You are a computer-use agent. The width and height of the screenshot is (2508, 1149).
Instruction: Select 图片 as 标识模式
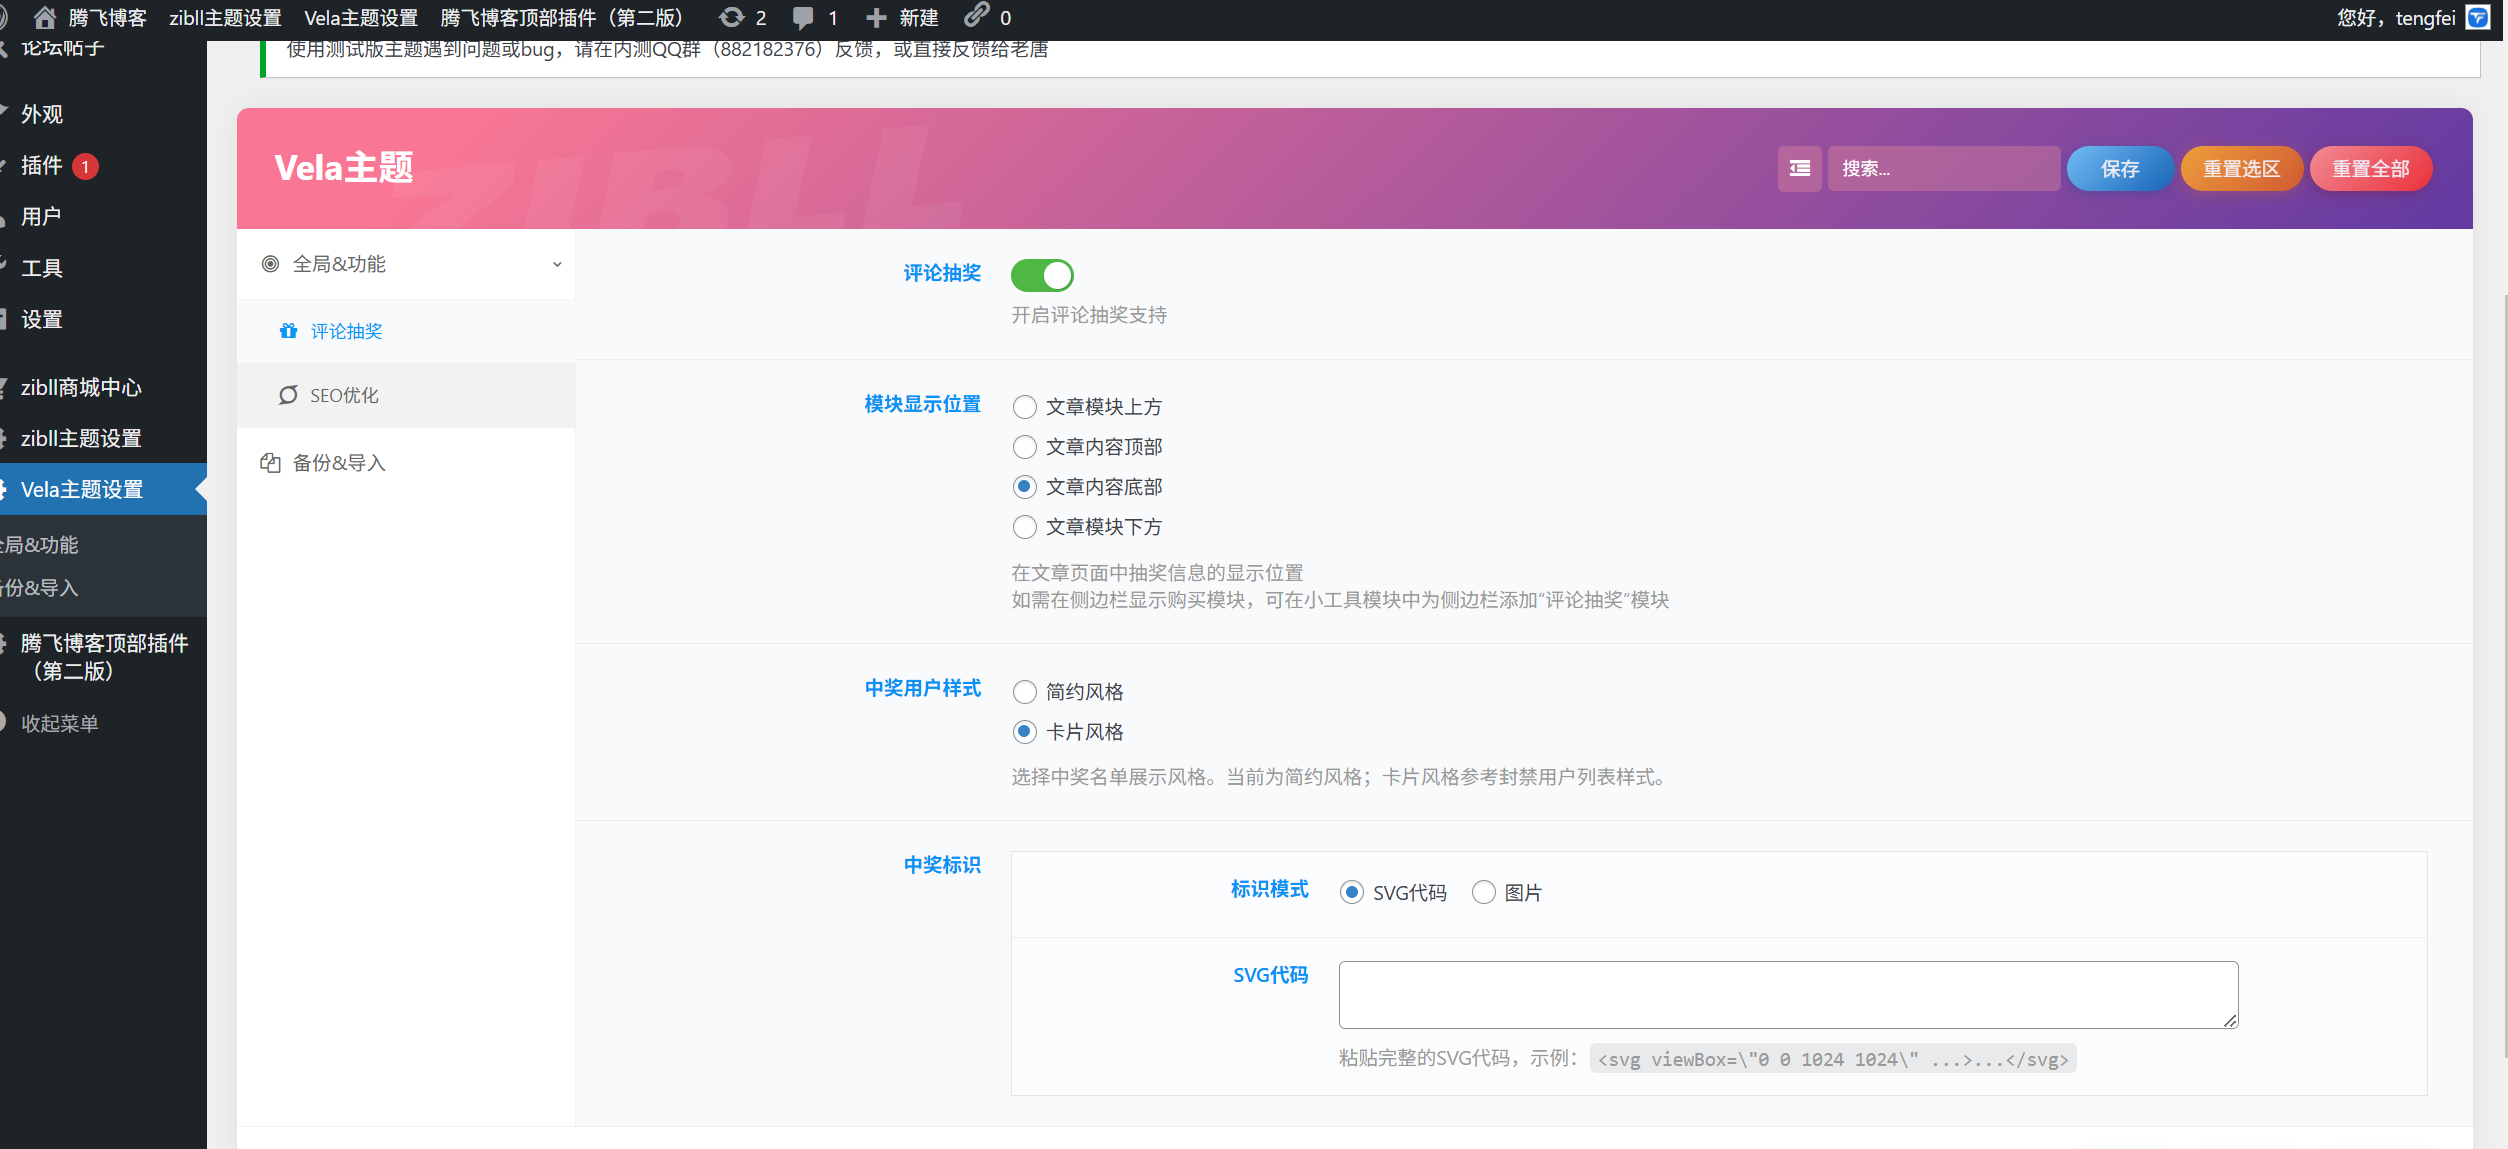click(x=1484, y=892)
